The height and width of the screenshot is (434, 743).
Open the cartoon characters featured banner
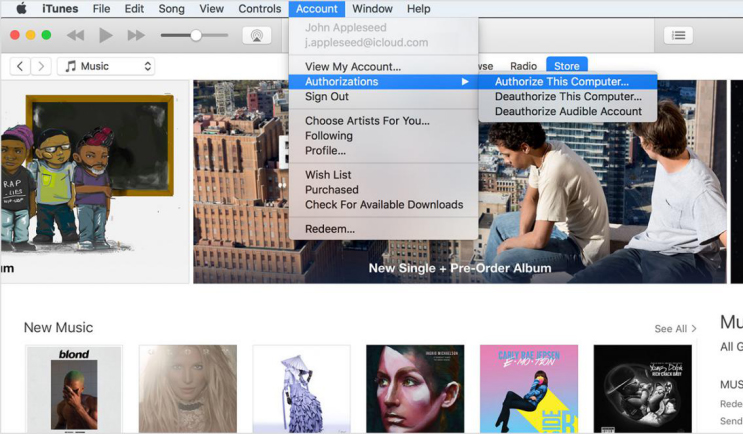95,181
